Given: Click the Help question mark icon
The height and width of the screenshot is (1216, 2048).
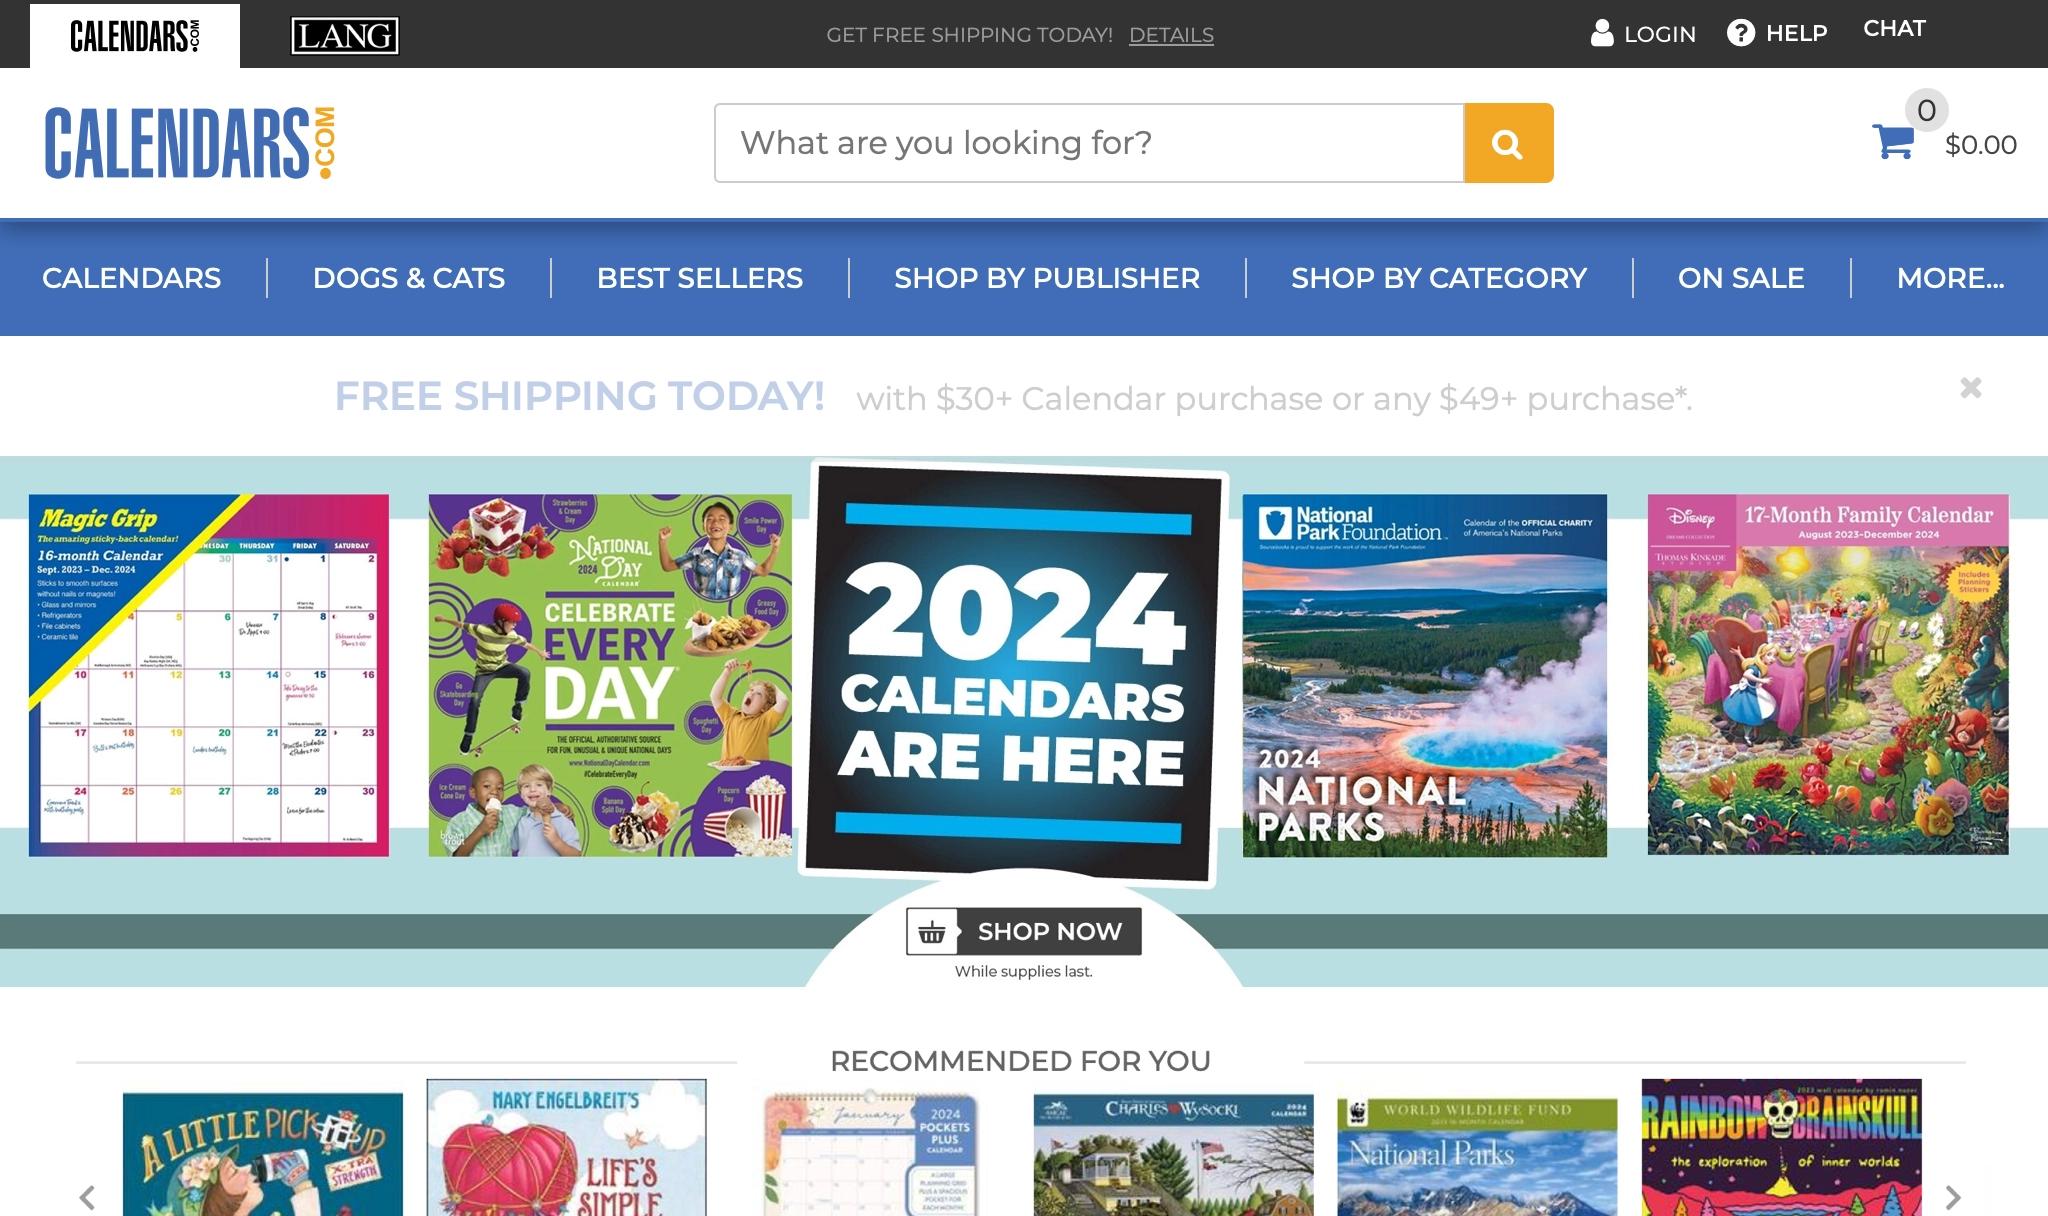Looking at the screenshot, I should [x=1741, y=33].
